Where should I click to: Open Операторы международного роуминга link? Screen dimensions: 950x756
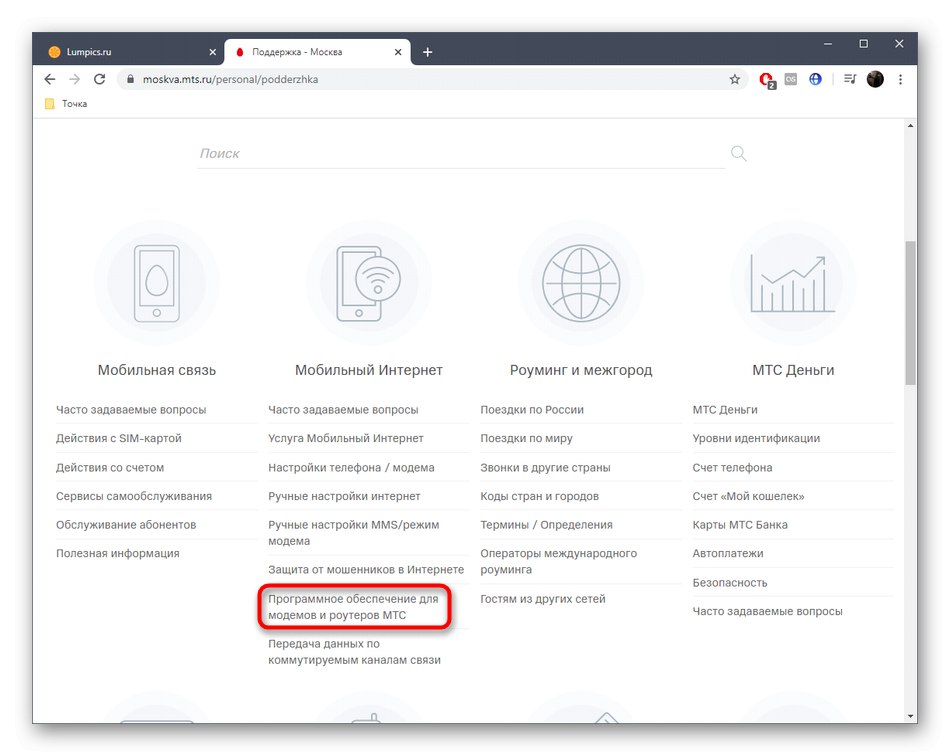pyautogui.click(x=559, y=562)
